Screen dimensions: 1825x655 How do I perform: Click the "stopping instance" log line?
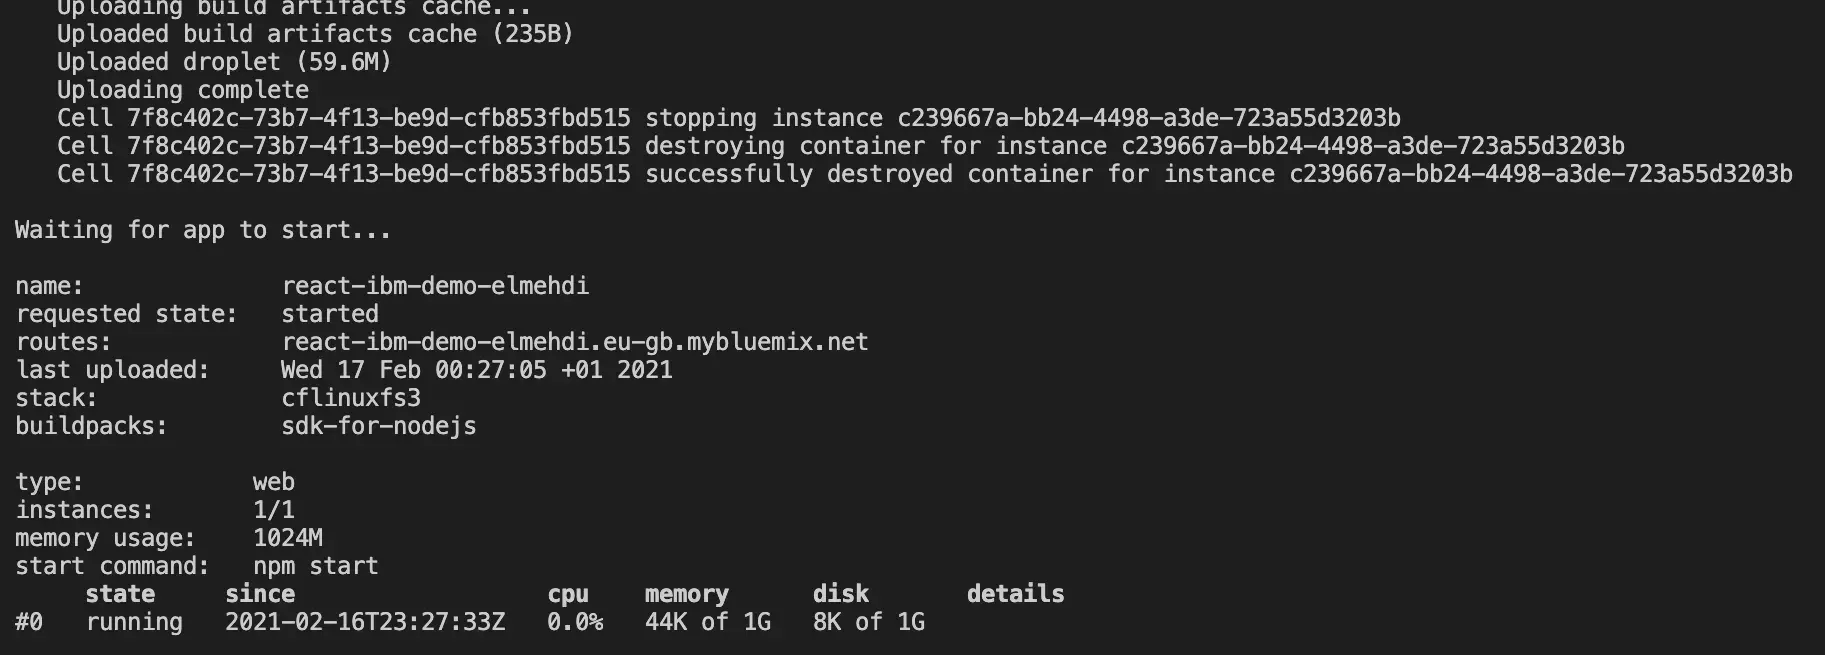729,118
